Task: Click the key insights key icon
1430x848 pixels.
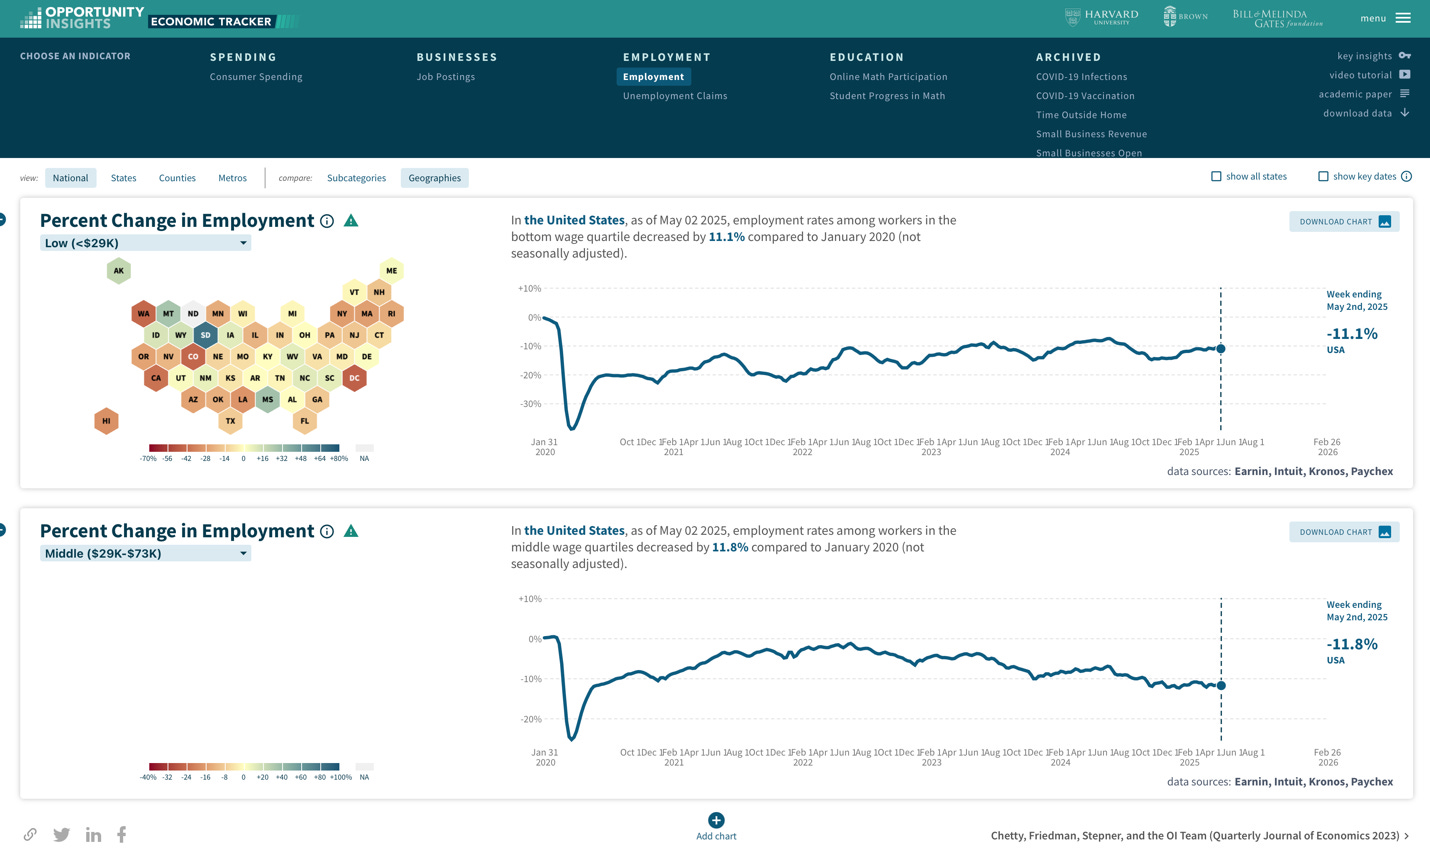Action: [x=1405, y=56]
